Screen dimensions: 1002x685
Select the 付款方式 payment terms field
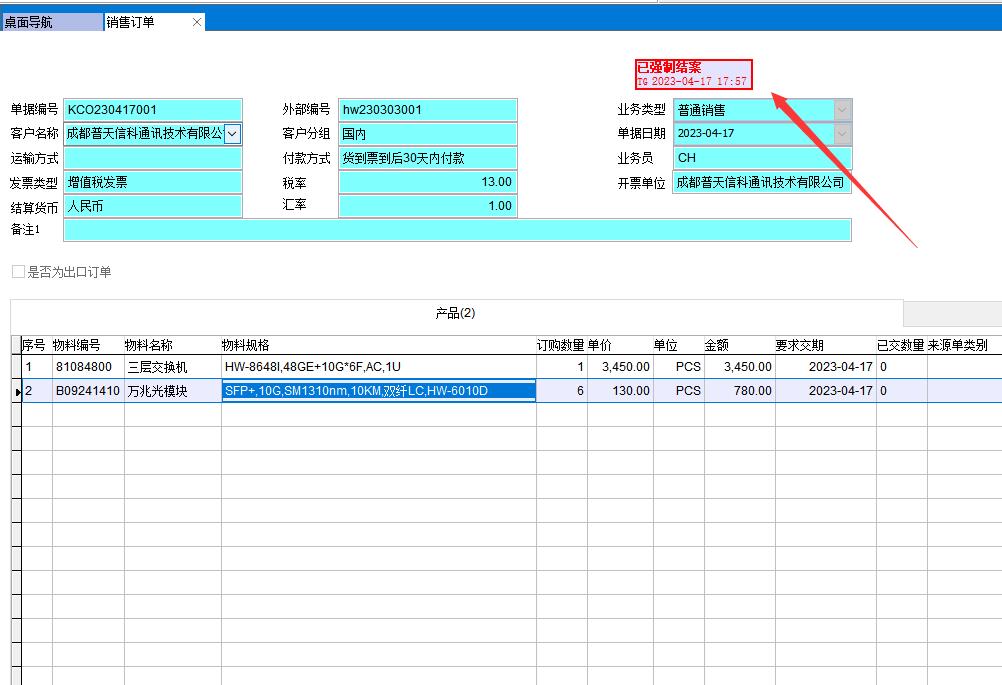click(427, 157)
